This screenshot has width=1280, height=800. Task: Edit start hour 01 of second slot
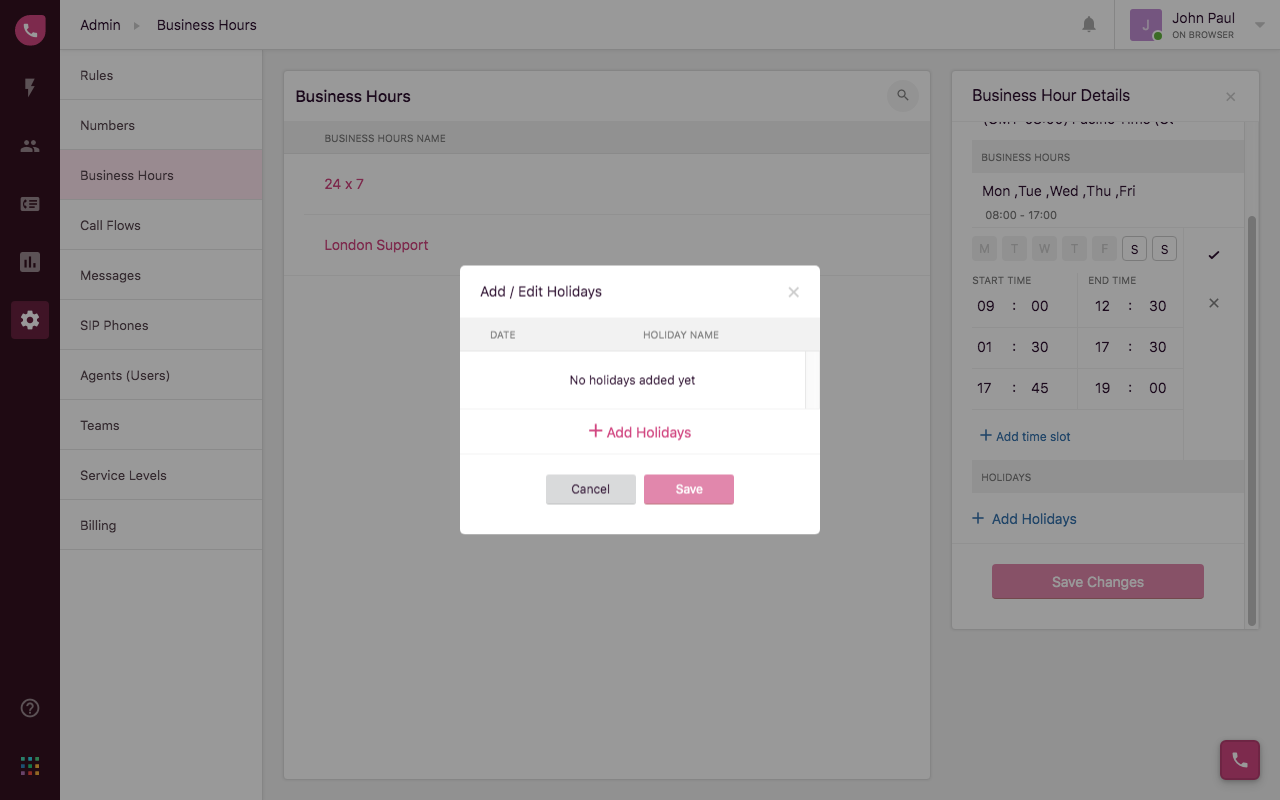point(985,347)
